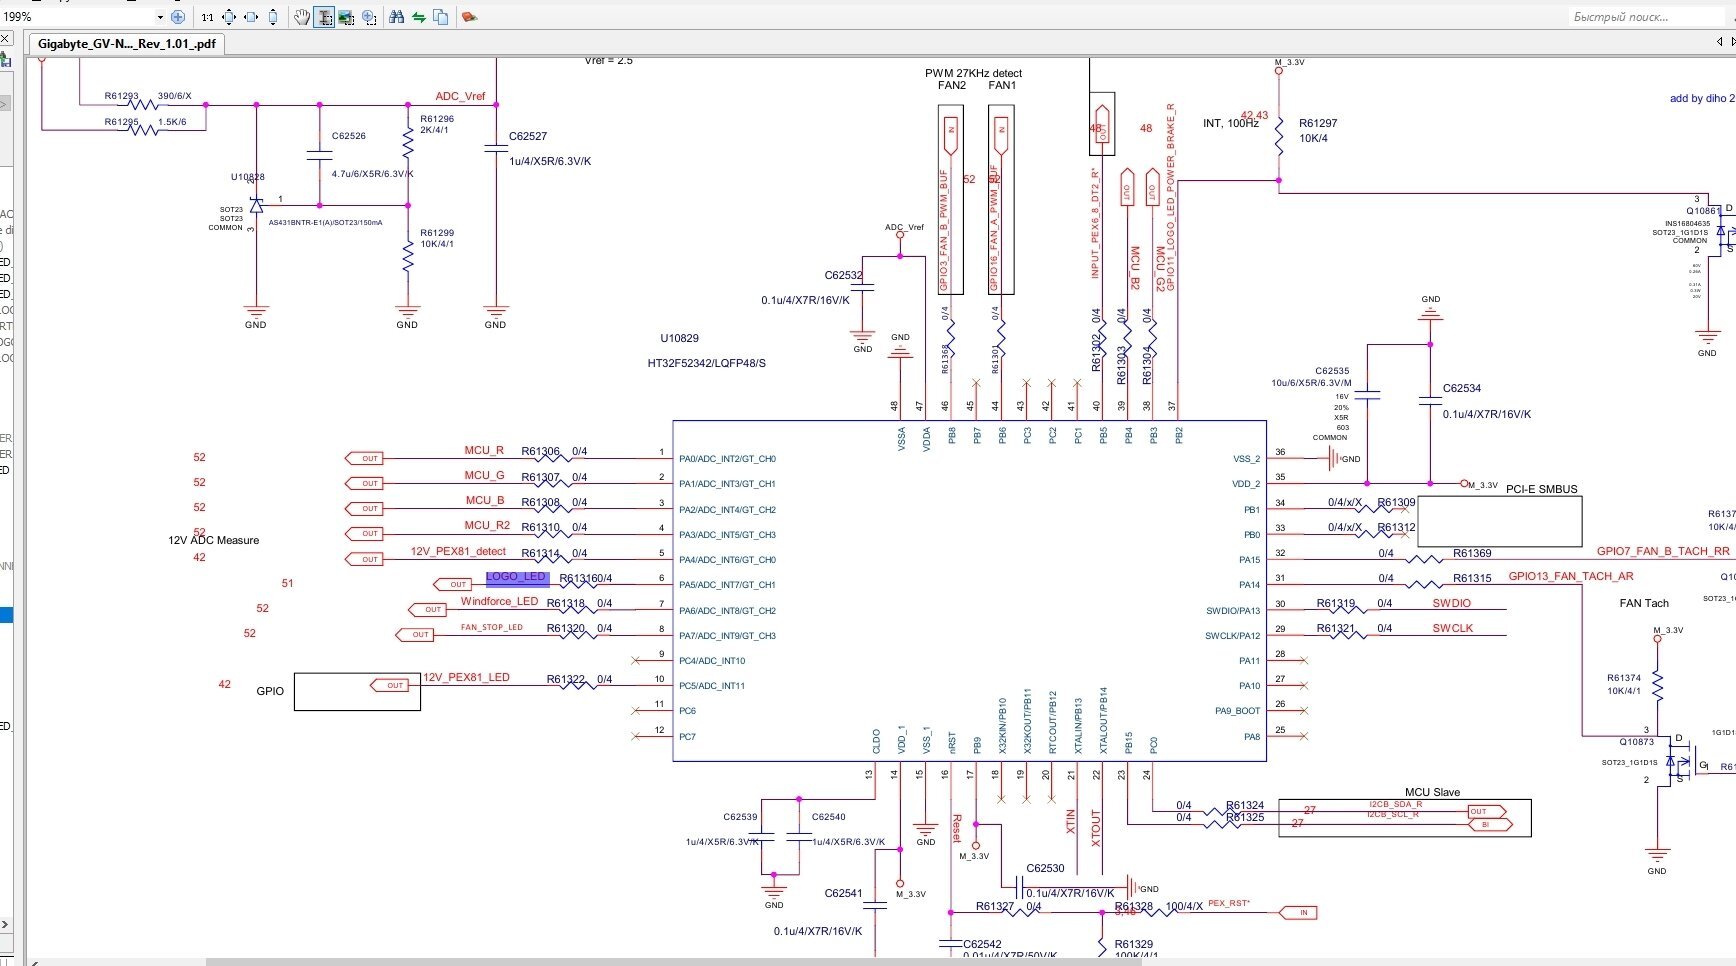Screen dimensions: 1736x966
Task: Click the SWCLK net label
Action: pyautogui.click(x=1452, y=628)
